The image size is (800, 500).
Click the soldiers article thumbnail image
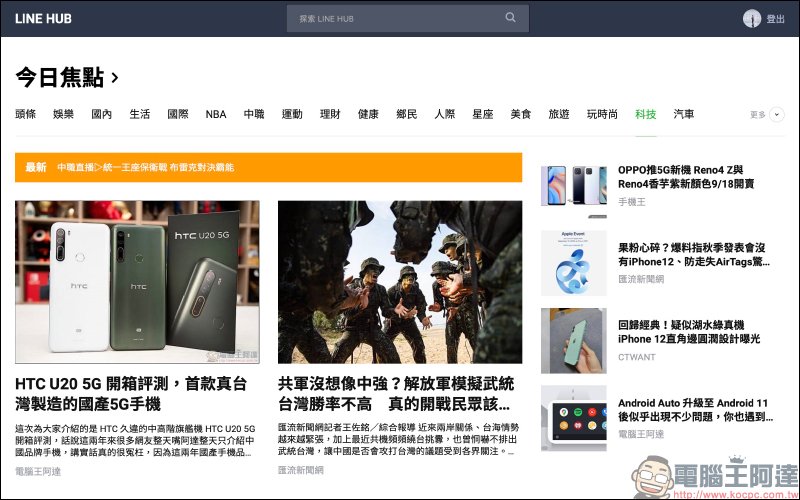399,281
